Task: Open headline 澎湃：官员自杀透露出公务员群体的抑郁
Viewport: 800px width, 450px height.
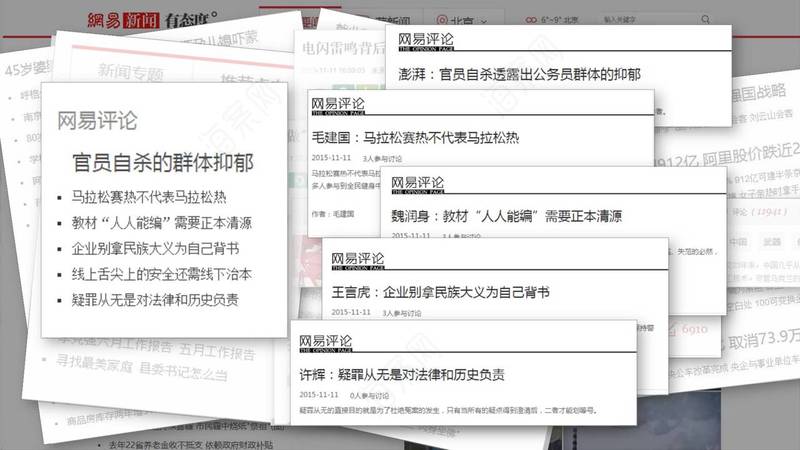Action: click(519, 74)
